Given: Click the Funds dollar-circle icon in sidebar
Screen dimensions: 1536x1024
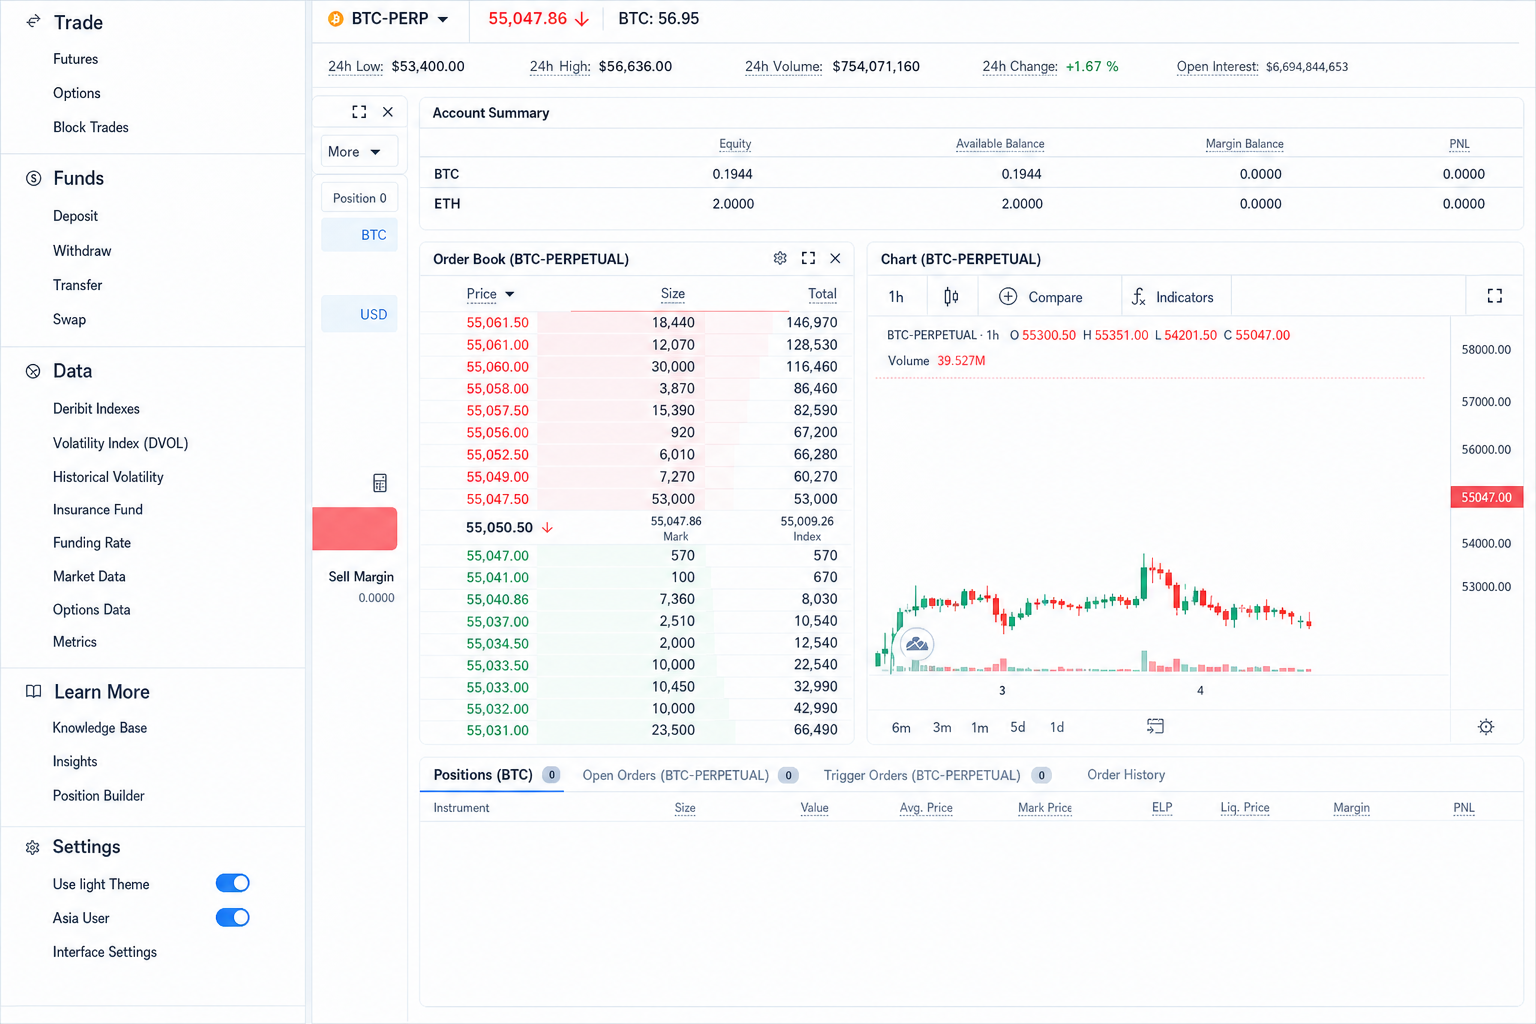Looking at the screenshot, I should [33, 178].
